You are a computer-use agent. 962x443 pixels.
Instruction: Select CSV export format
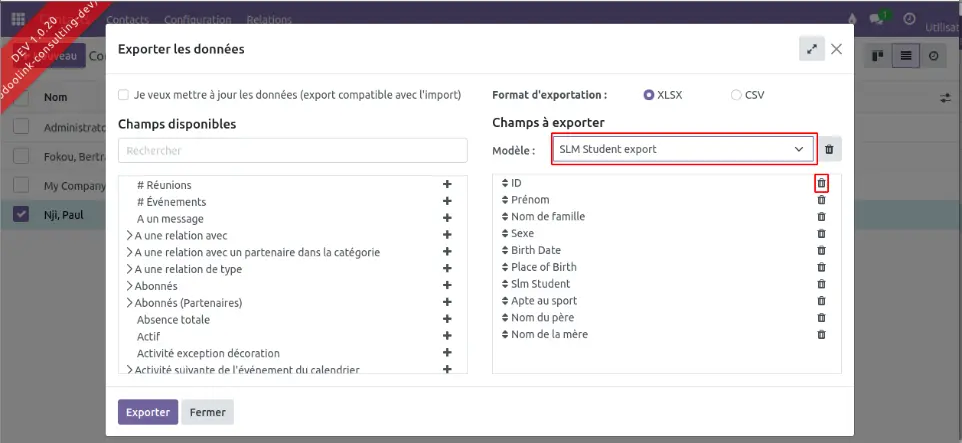point(737,95)
